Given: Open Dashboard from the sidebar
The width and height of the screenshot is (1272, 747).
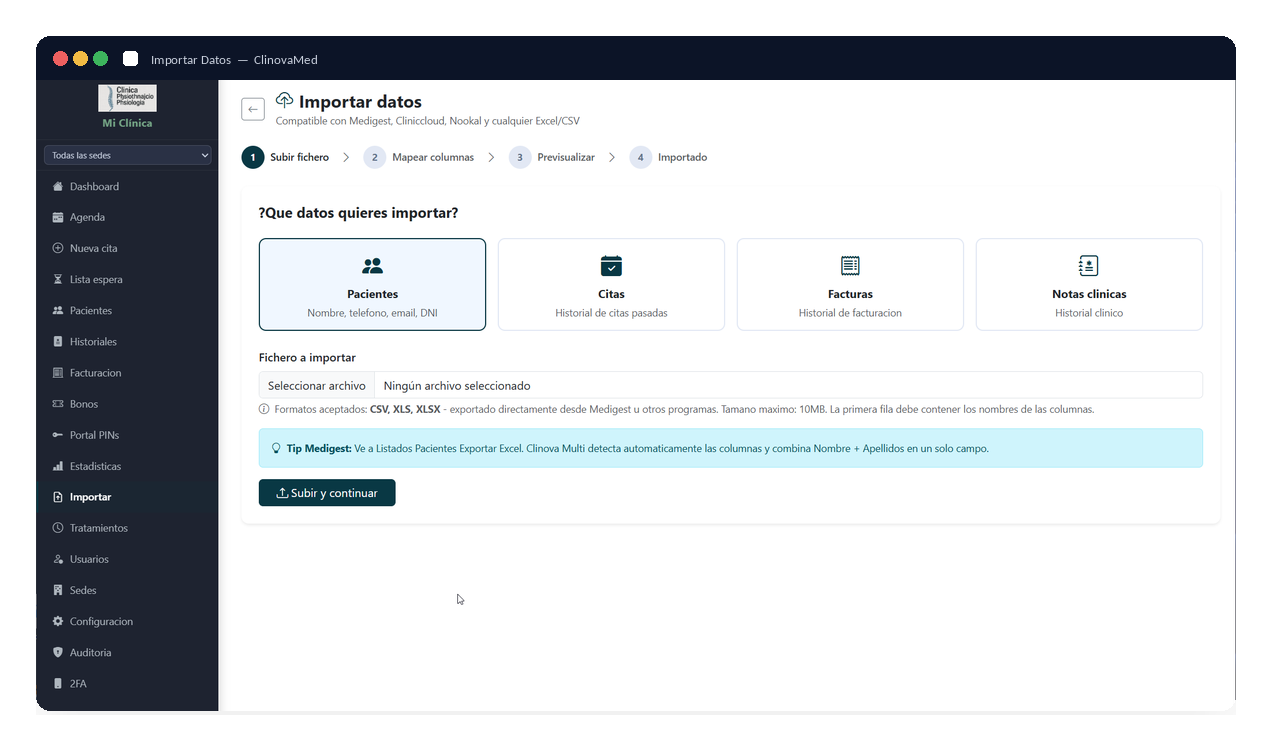Looking at the screenshot, I should click(127, 187).
